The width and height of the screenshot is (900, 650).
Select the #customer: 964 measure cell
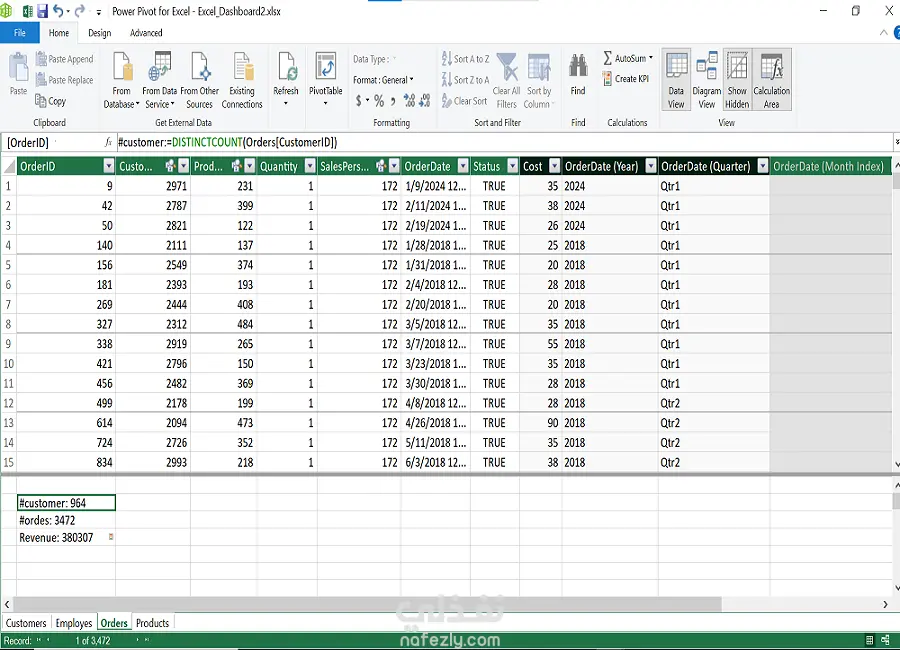pos(66,503)
